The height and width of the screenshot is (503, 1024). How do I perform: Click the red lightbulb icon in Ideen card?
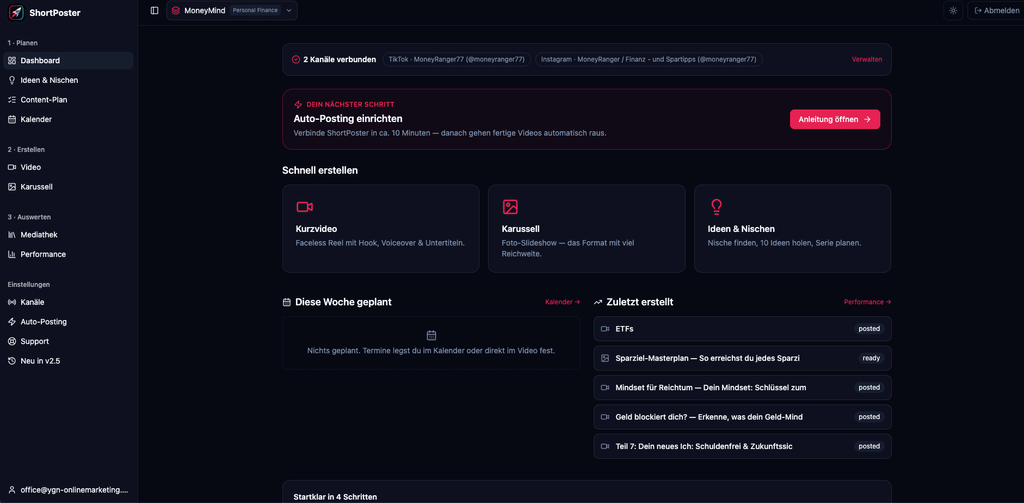[716, 207]
